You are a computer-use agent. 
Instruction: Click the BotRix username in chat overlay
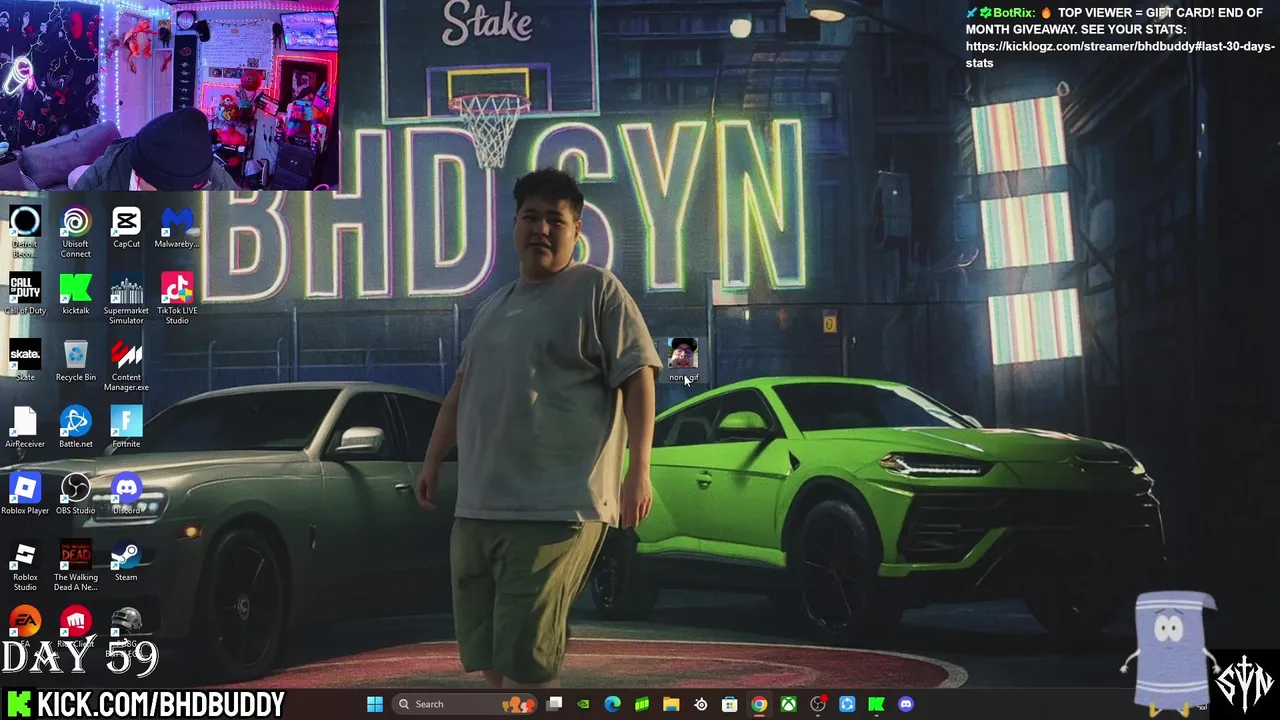click(x=1013, y=13)
